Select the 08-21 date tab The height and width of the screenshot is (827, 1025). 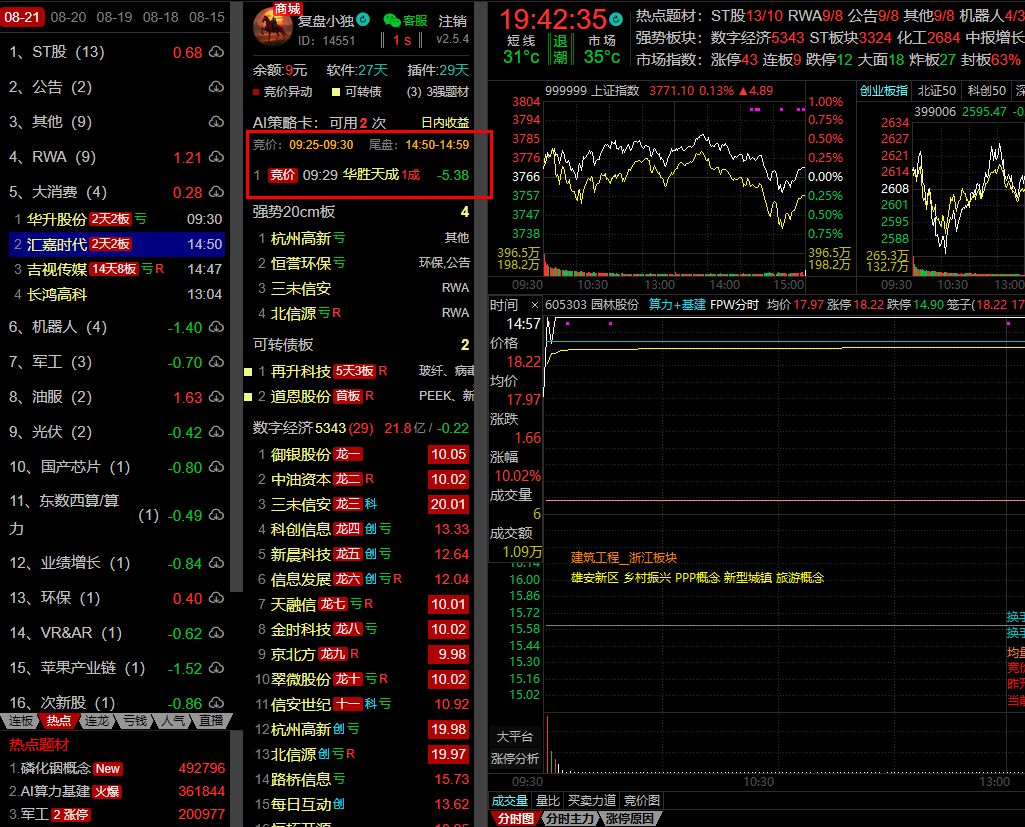[x=22, y=17]
